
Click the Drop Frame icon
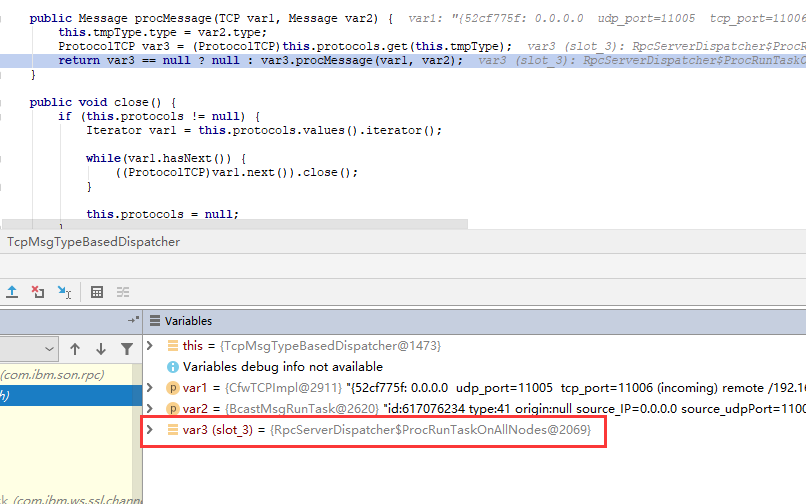pos(38,292)
